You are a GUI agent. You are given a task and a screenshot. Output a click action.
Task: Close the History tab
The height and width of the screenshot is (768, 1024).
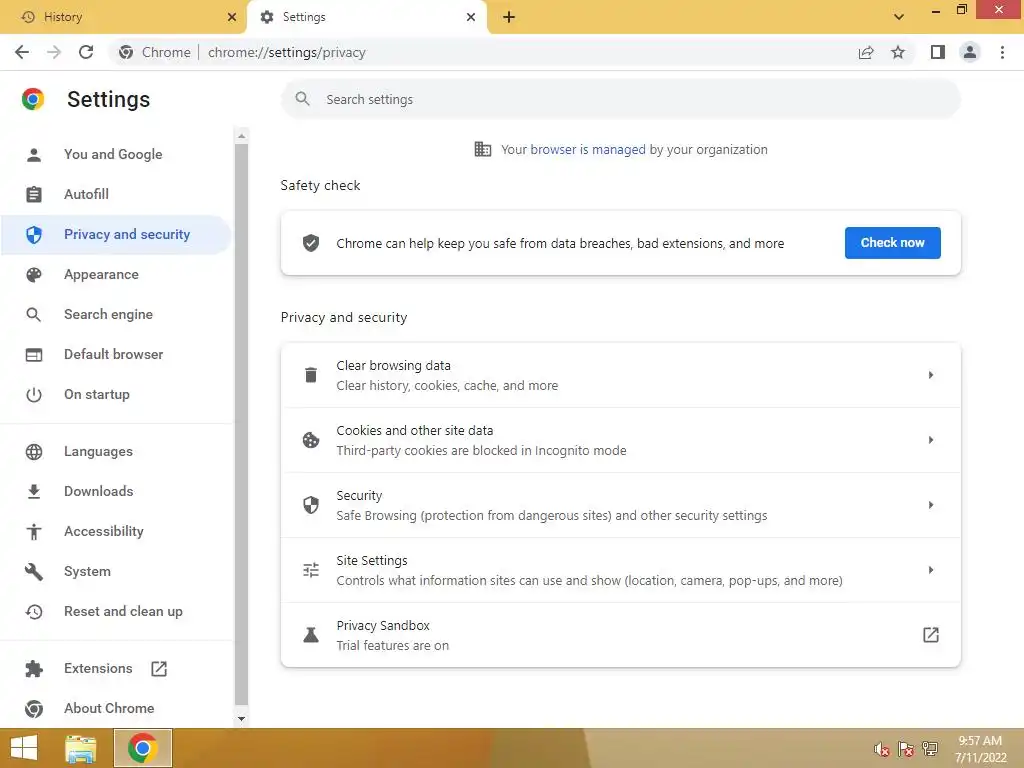[232, 17]
